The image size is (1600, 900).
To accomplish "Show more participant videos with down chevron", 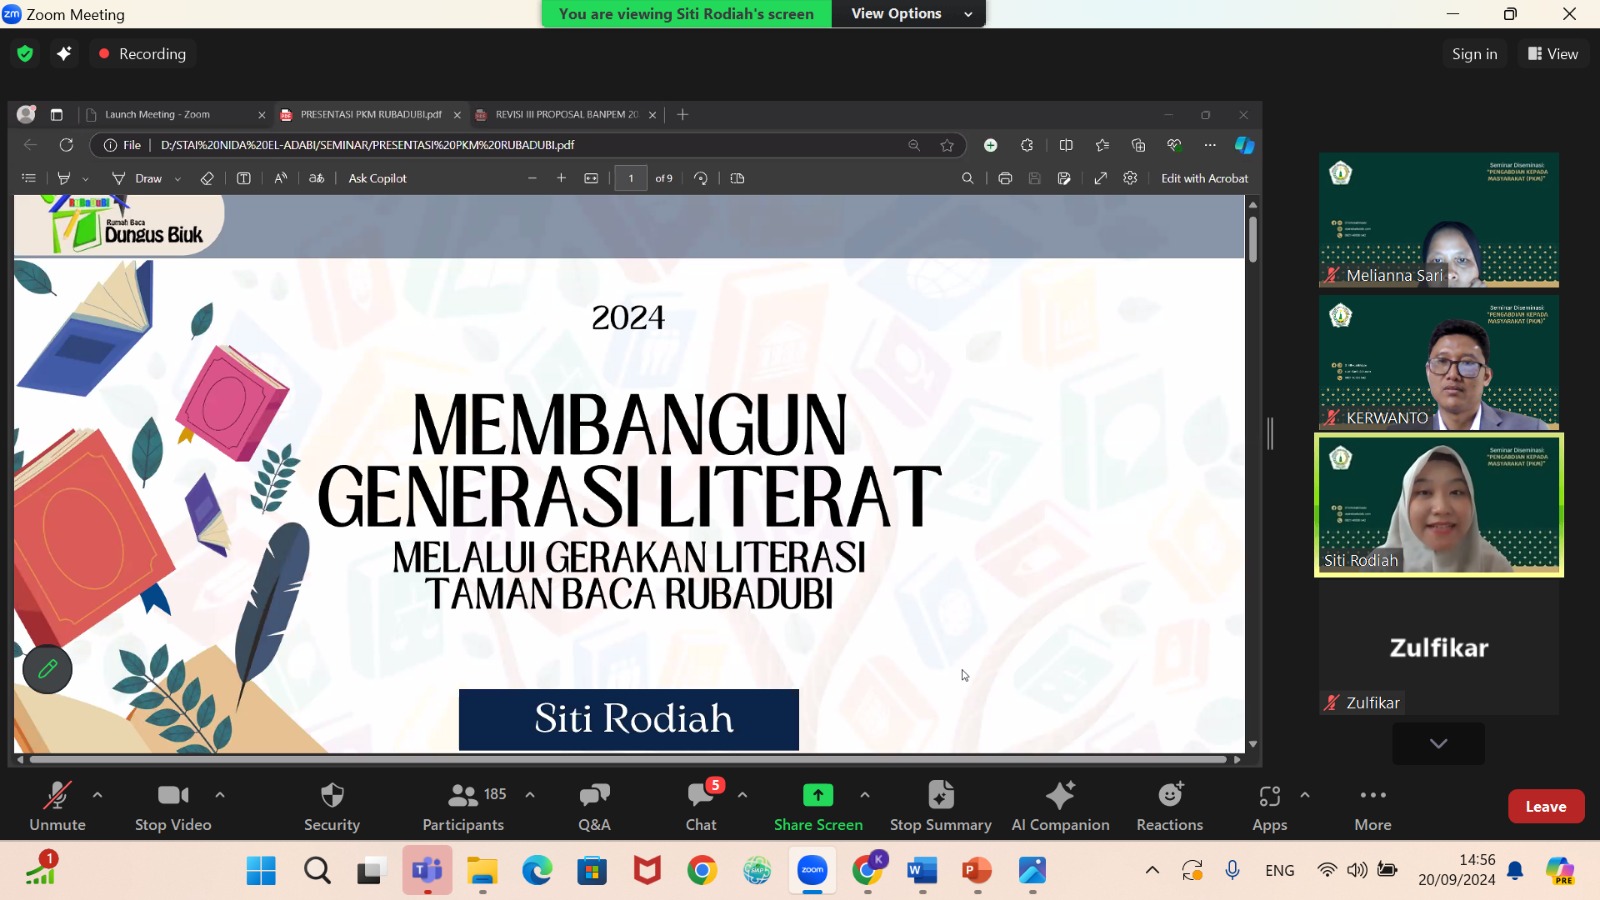I will coord(1438,743).
